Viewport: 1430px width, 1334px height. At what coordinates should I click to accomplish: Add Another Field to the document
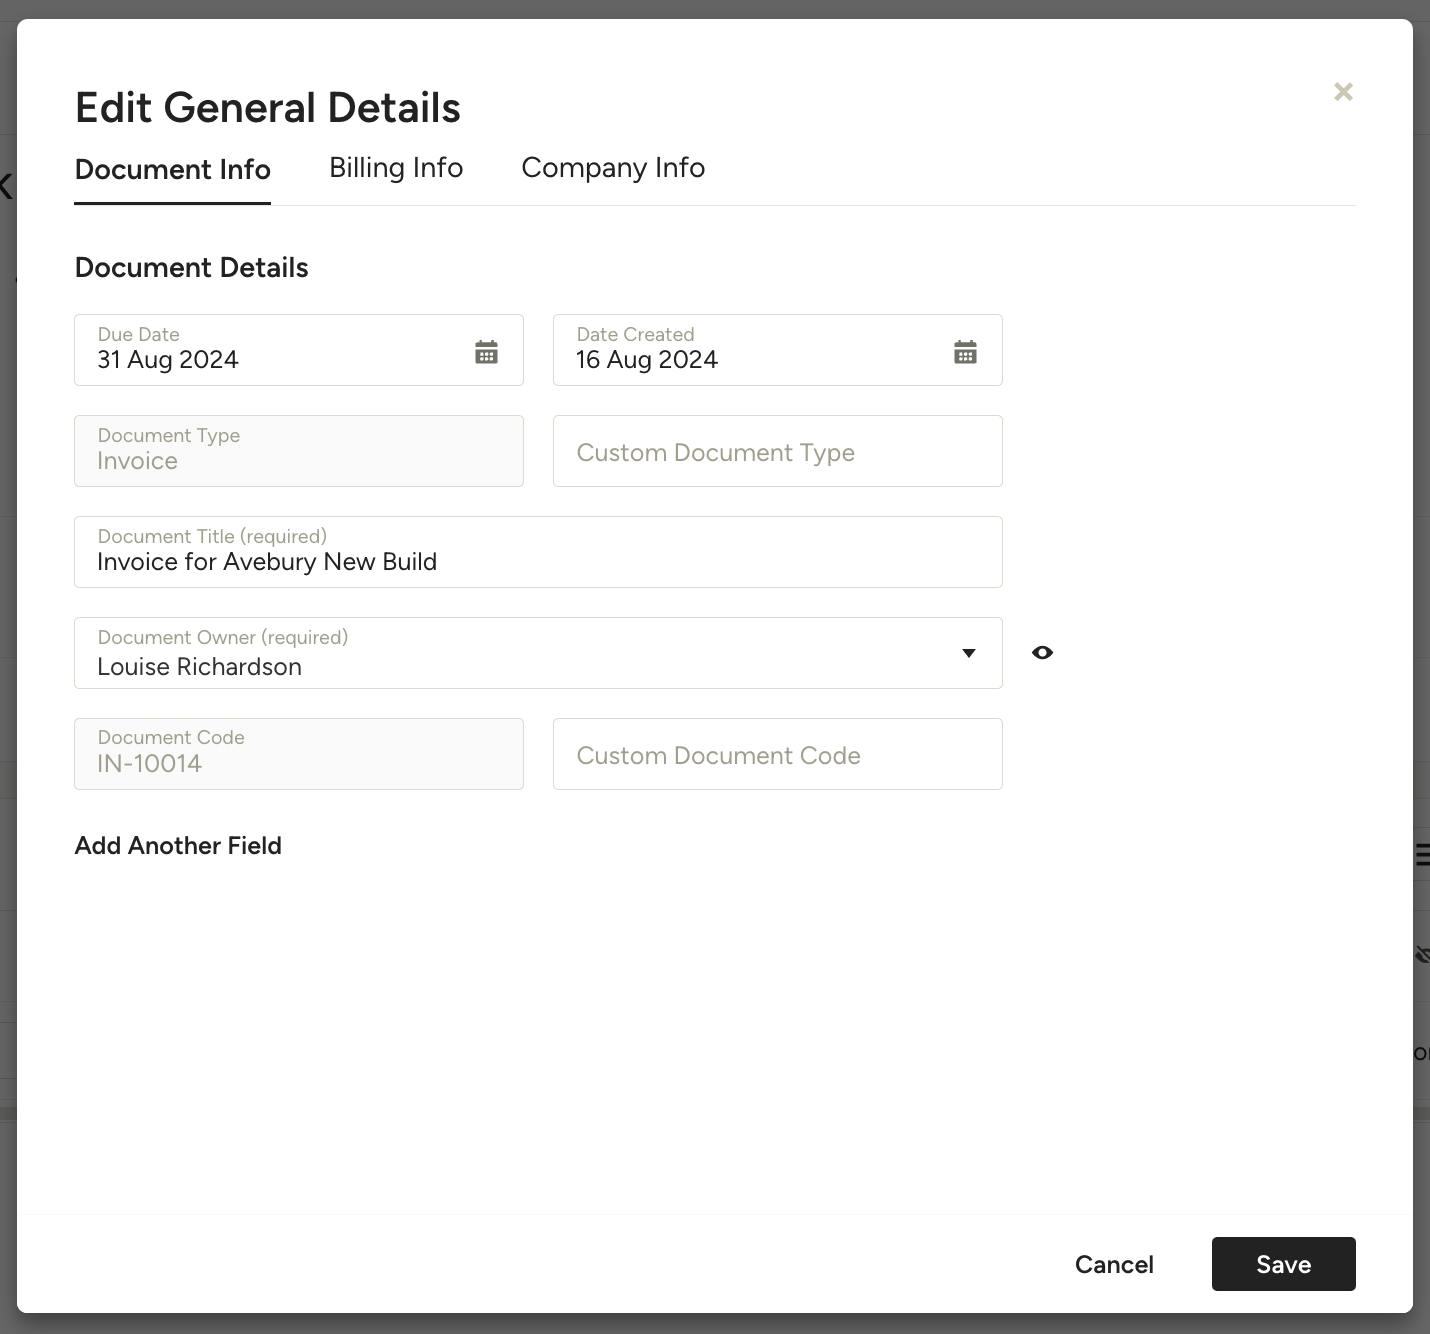(x=178, y=846)
